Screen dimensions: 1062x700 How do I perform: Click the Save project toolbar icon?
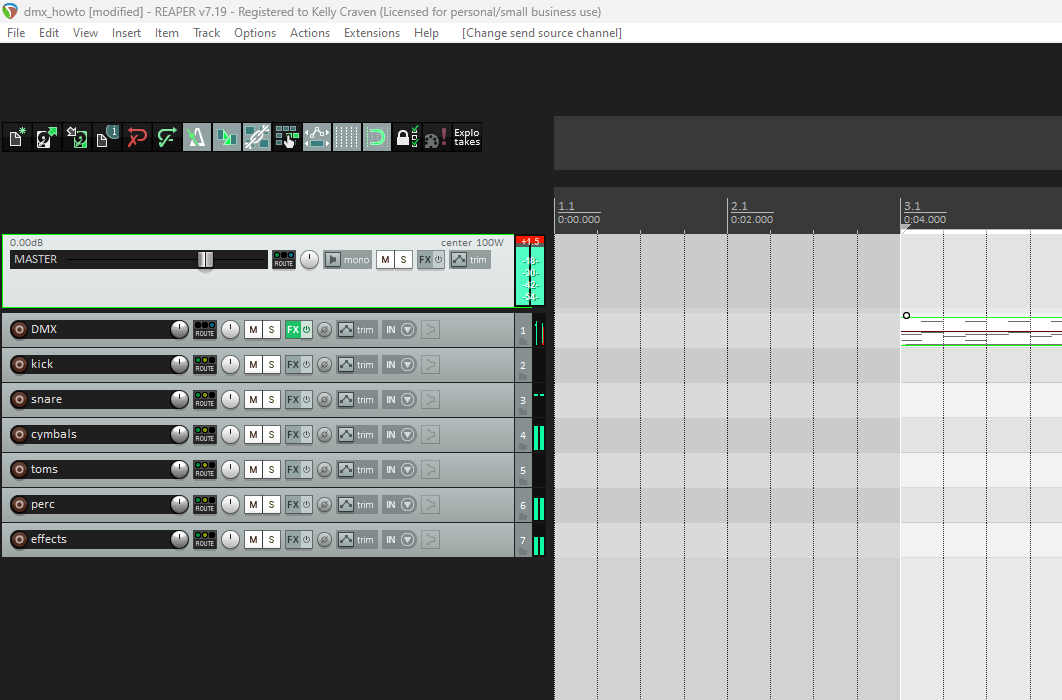77,137
